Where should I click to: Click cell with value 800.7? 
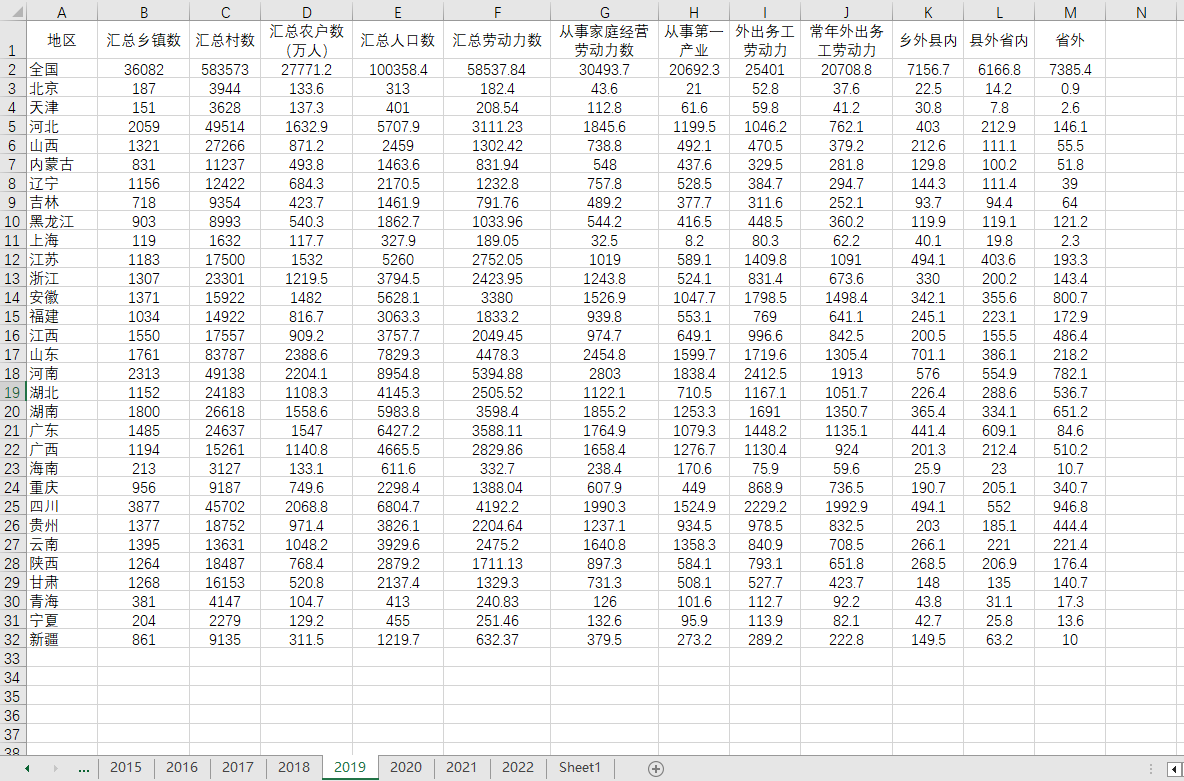pos(1070,298)
